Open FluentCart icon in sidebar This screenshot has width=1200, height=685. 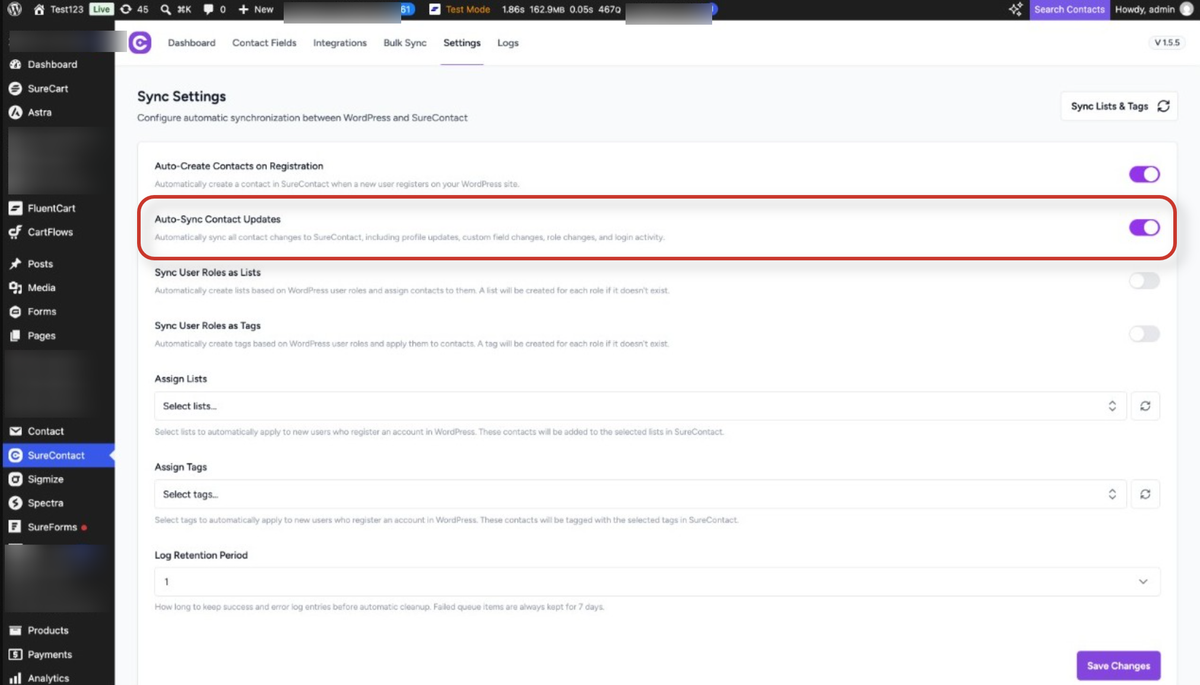[x=15, y=208]
